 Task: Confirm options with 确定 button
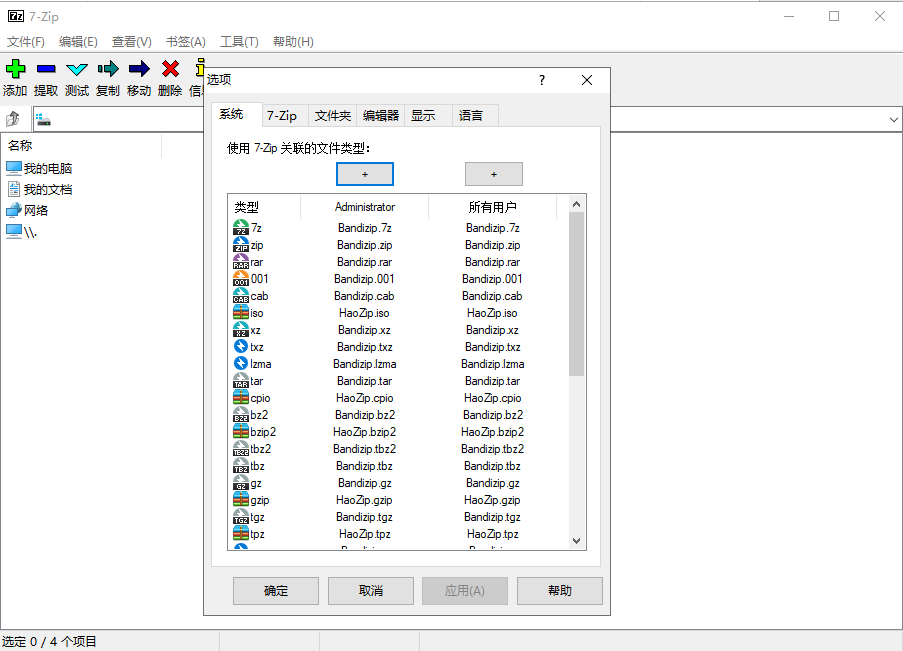coord(275,591)
